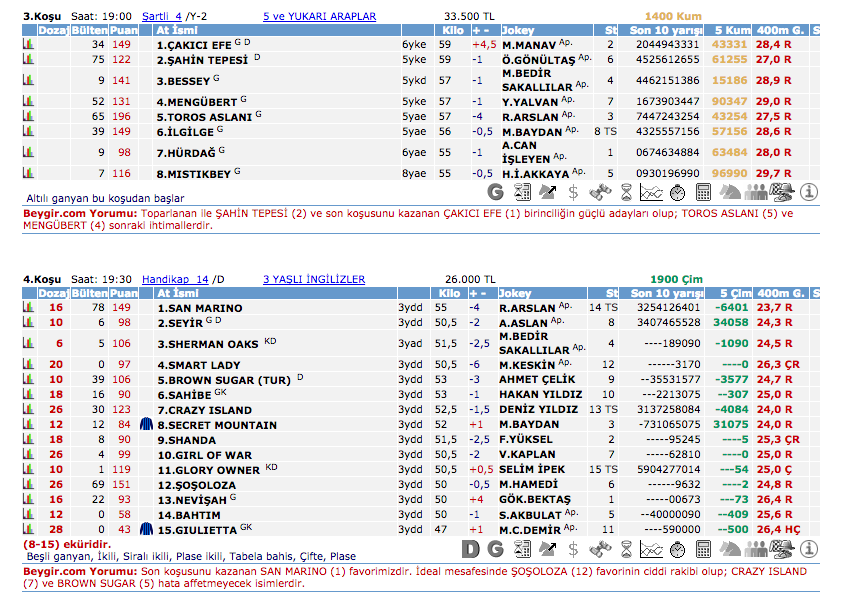The width and height of the screenshot is (849, 608).
Task: Open bar chart icon beside SAN MARINO
Action: [x=29, y=308]
